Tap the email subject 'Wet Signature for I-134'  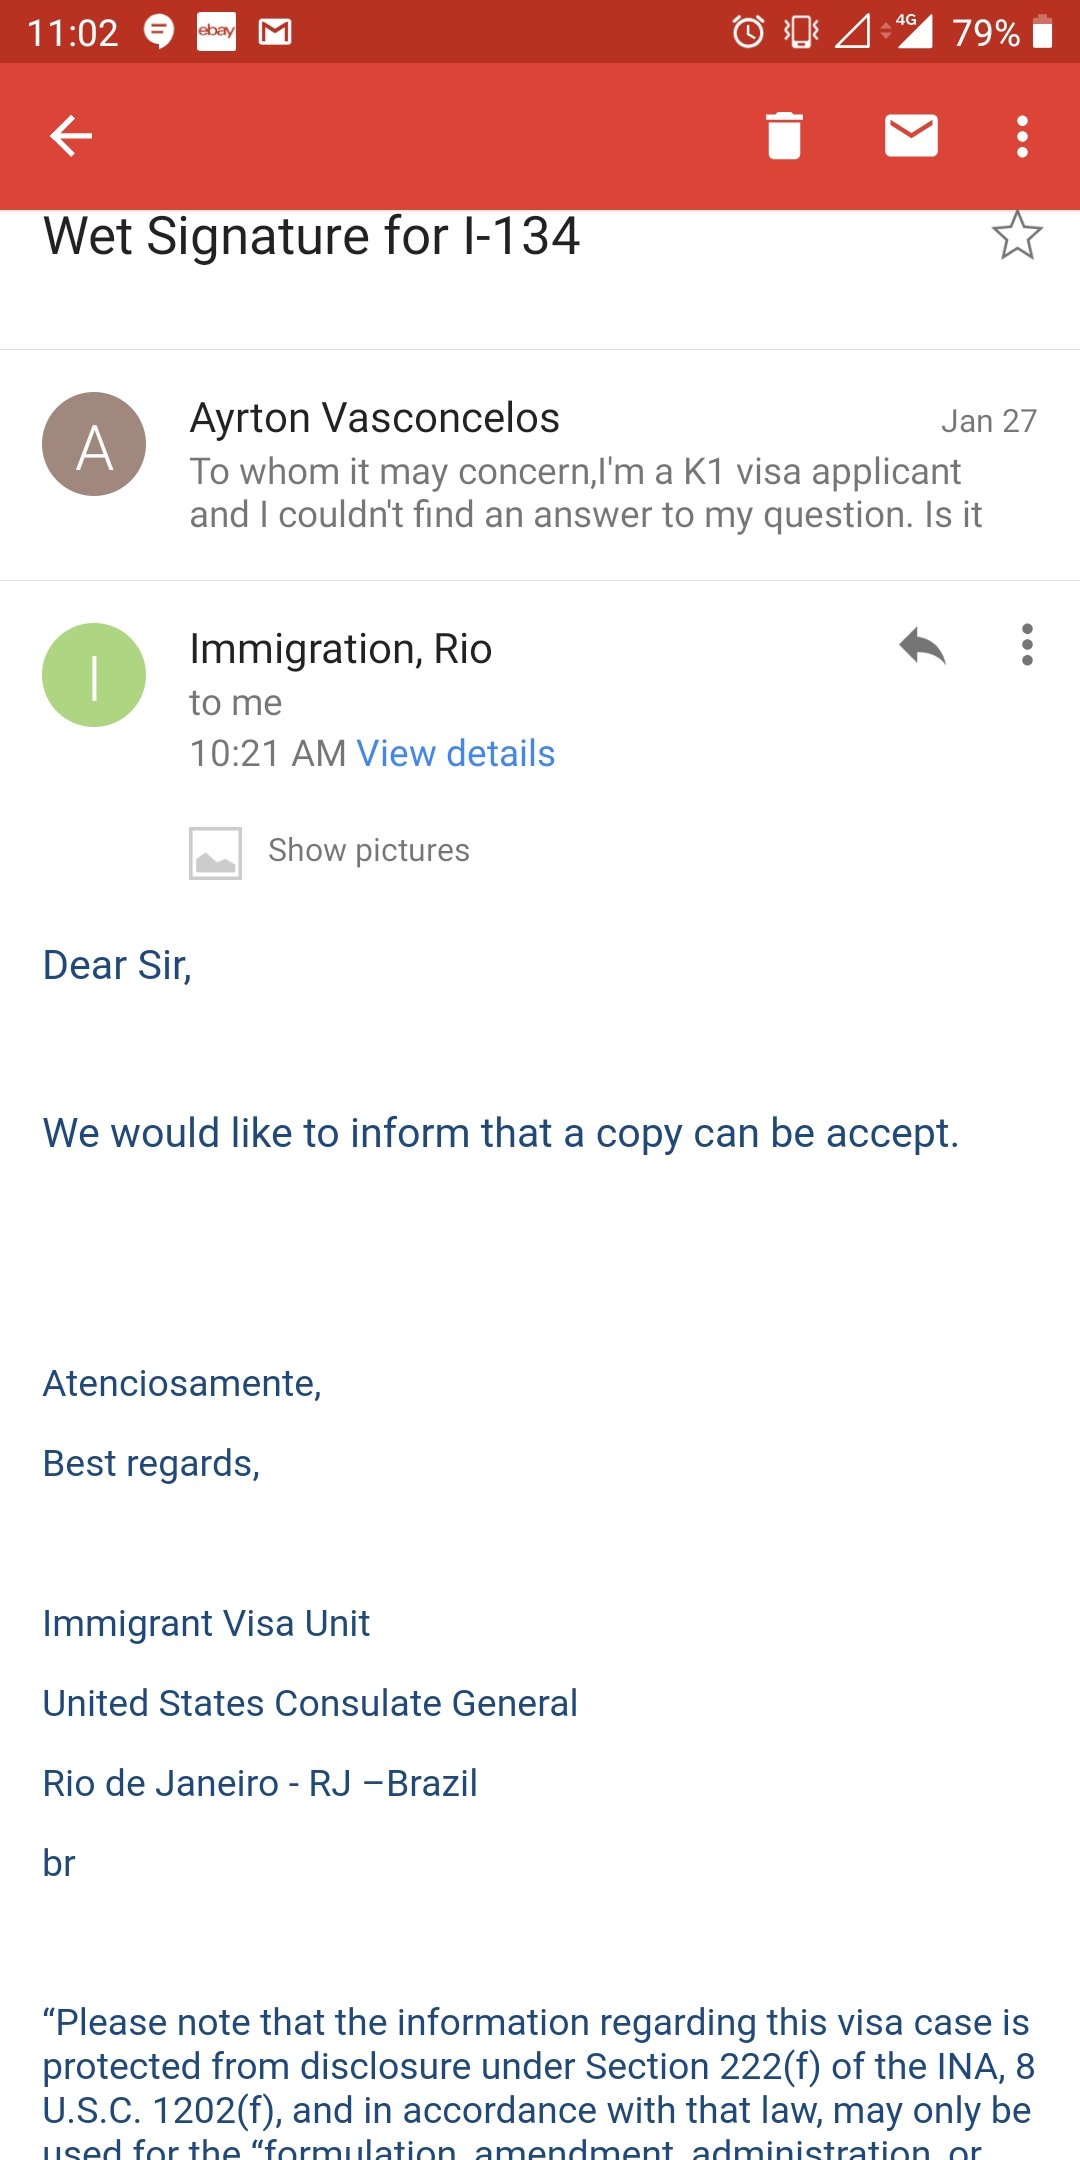pos(311,237)
